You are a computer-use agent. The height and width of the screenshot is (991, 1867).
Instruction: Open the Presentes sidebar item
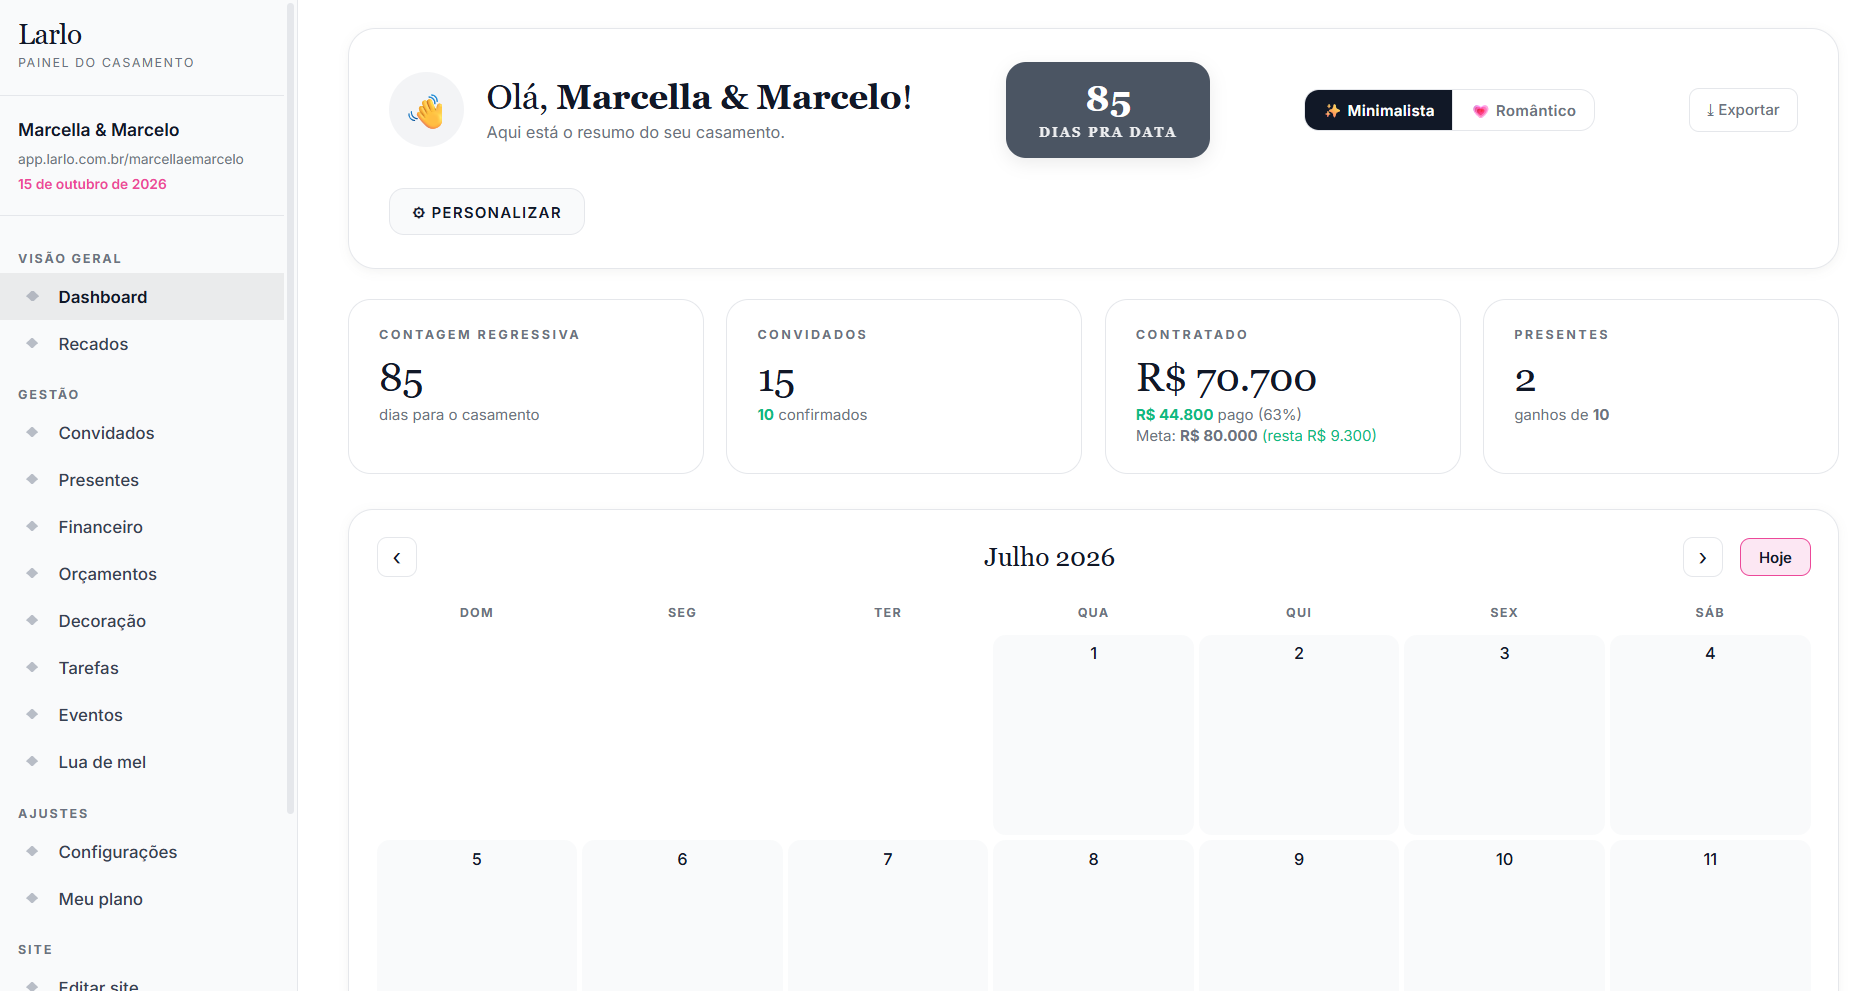[142, 480]
